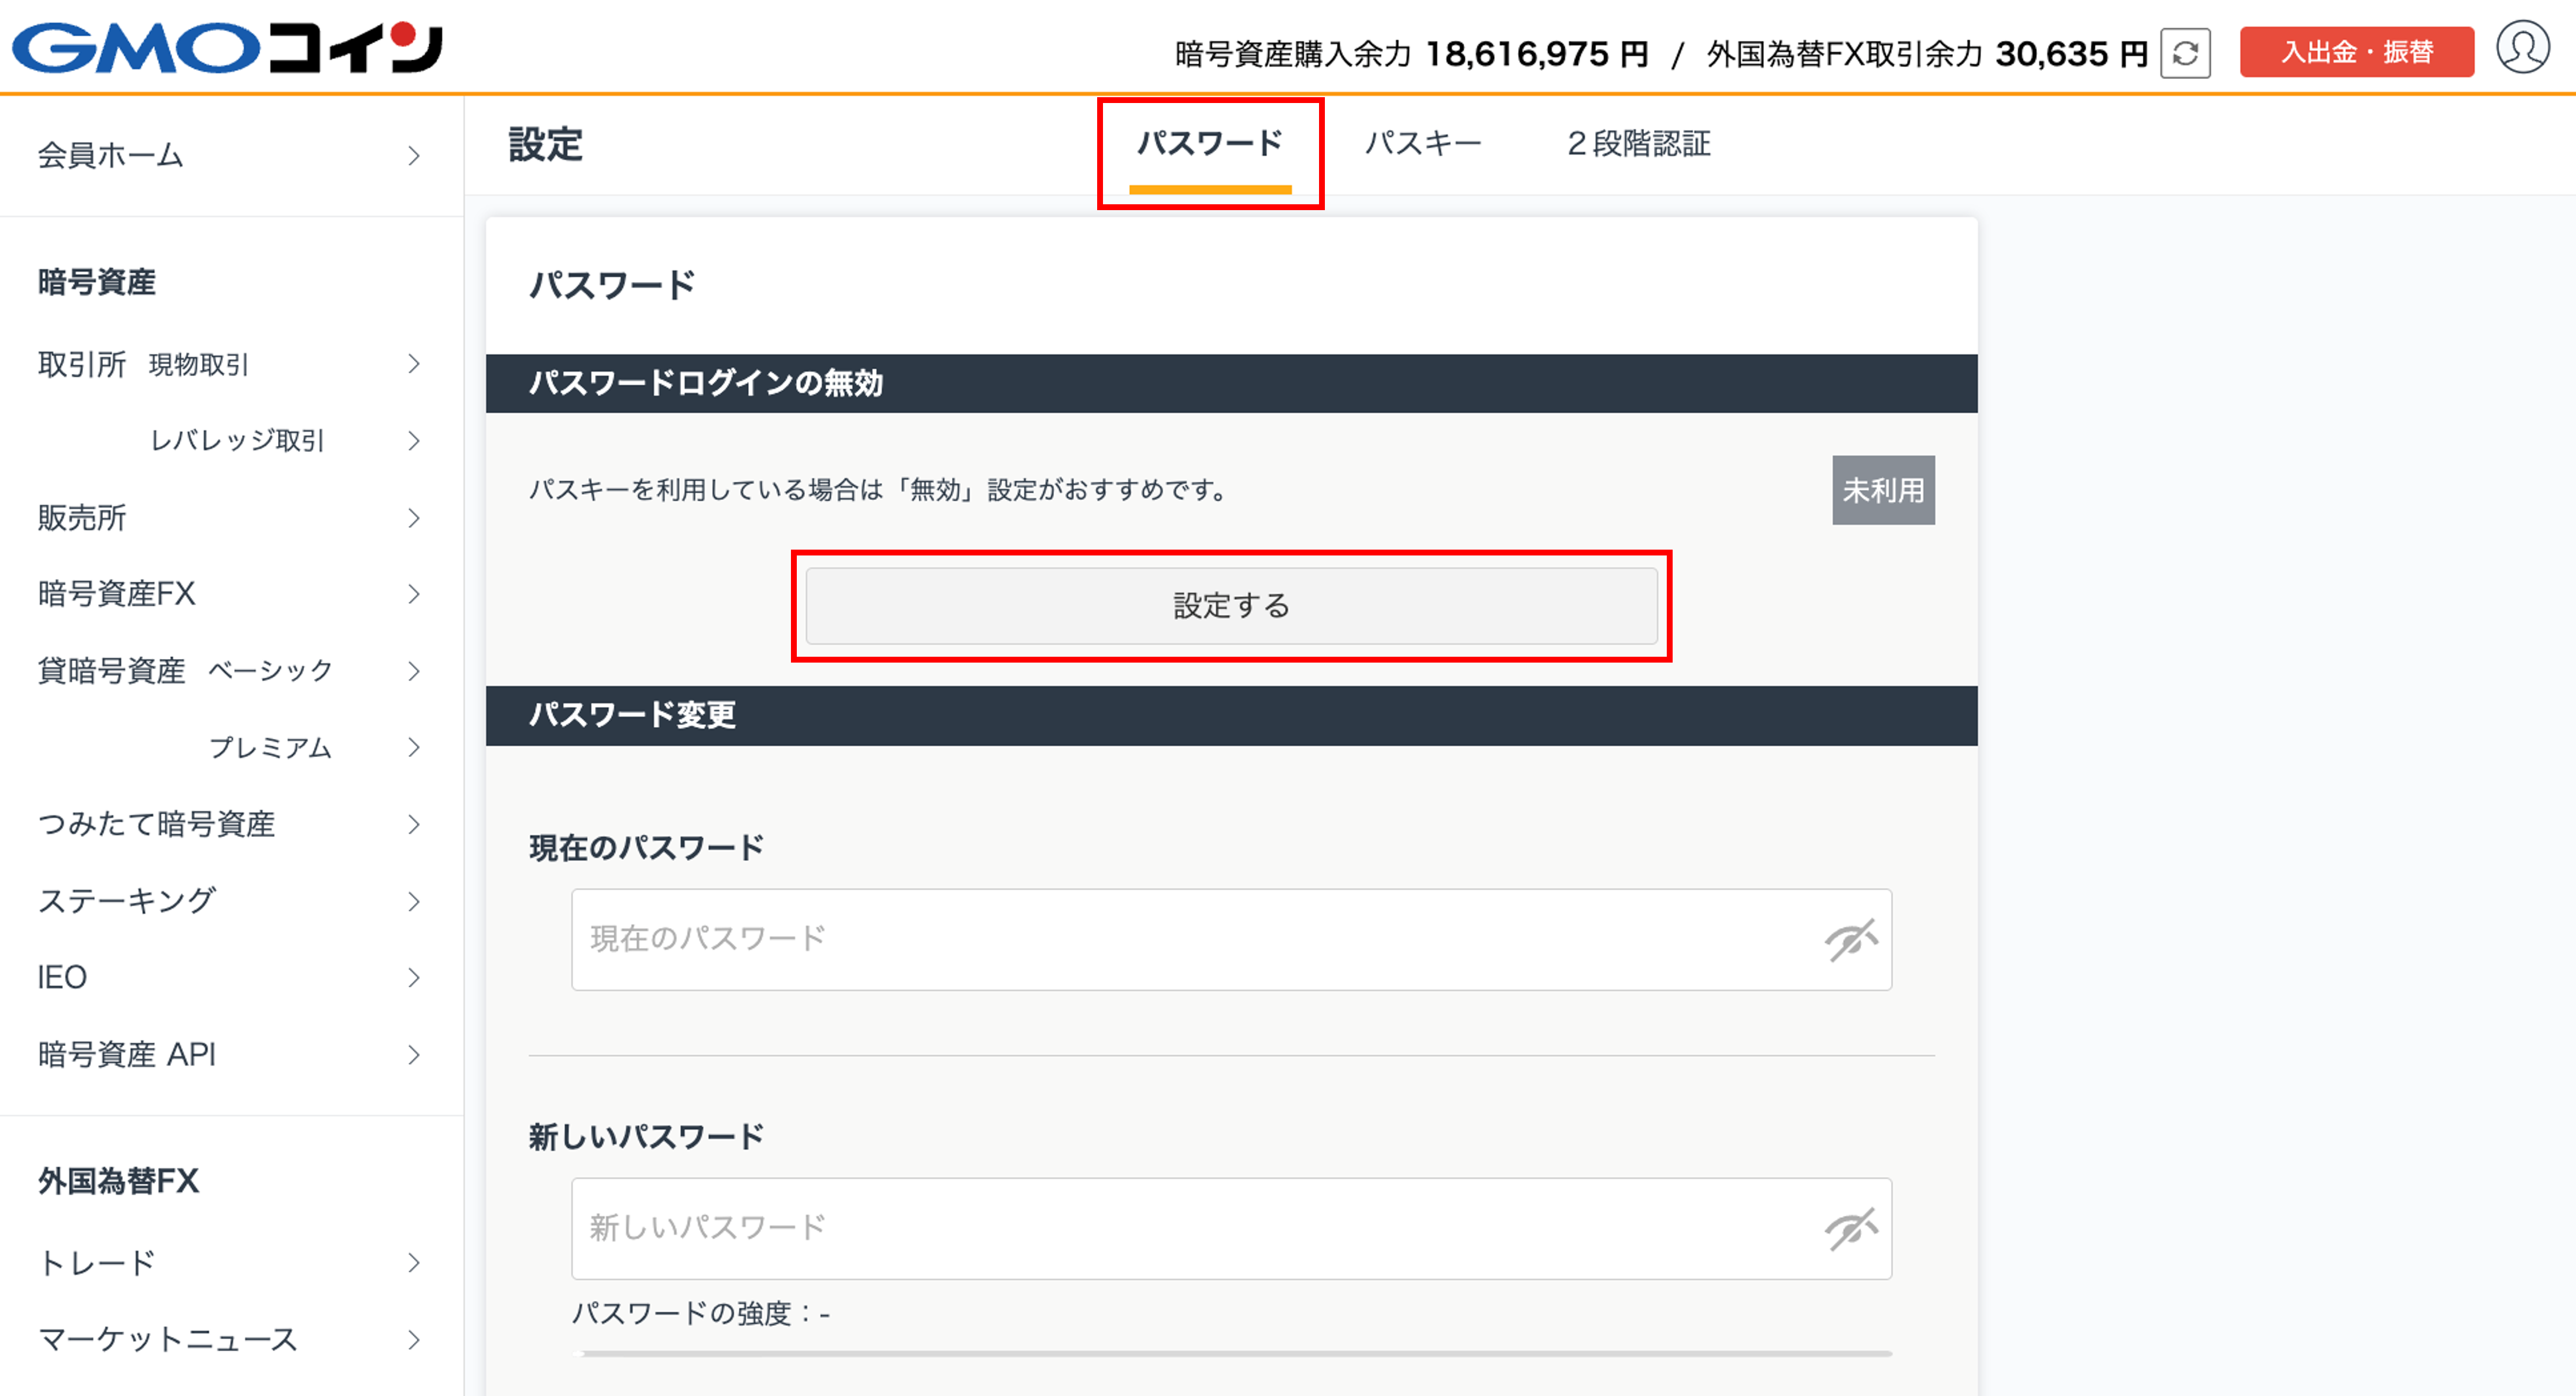This screenshot has width=2576, height=1396.
Task: Click the パスワード変更 section header
Action: (1231, 715)
